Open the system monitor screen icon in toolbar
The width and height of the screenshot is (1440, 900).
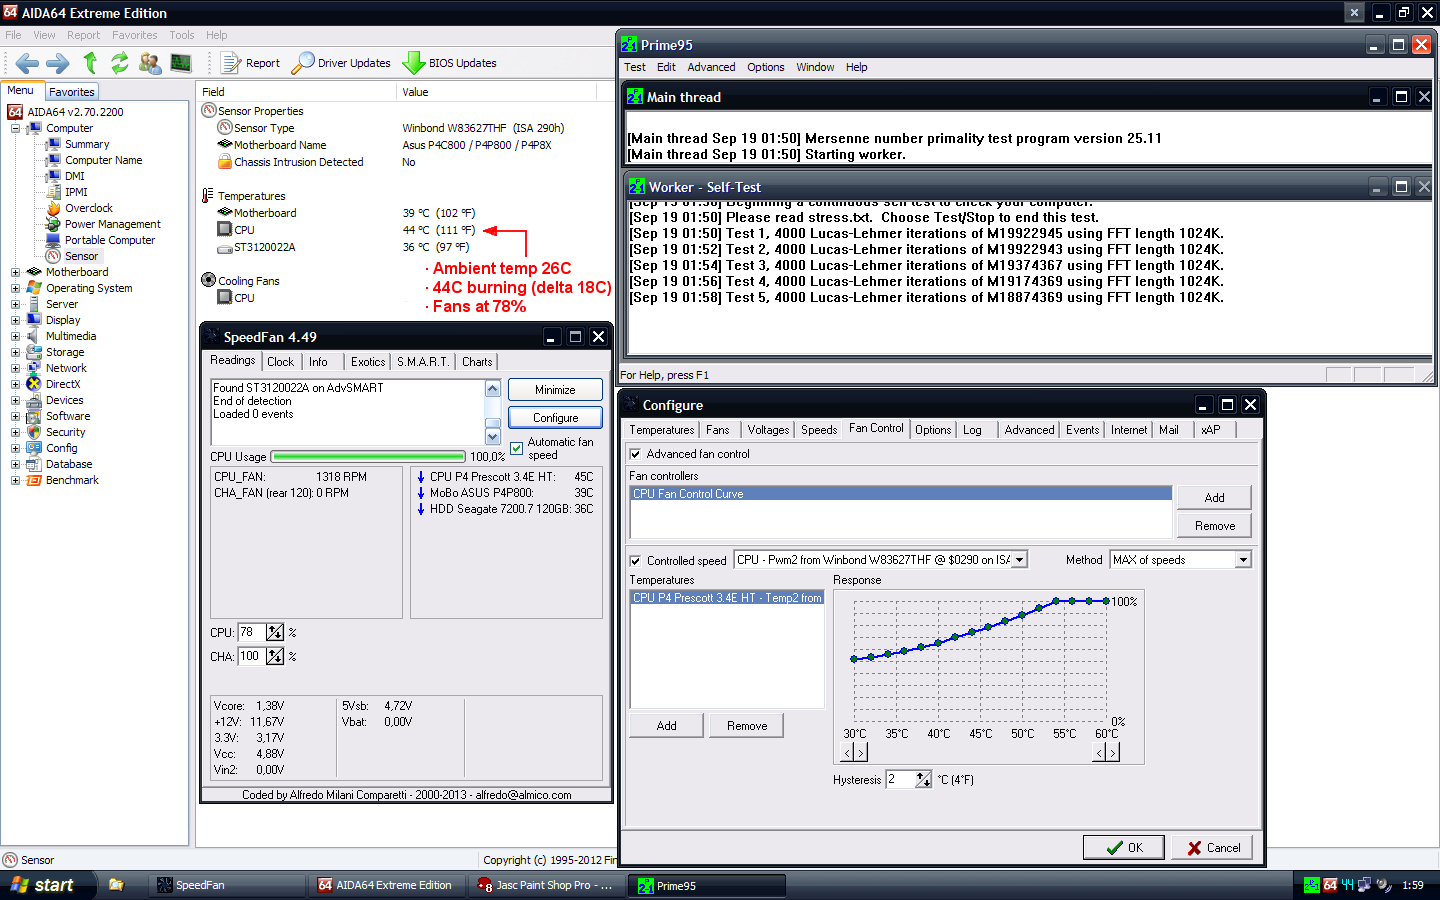tap(181, 63)
